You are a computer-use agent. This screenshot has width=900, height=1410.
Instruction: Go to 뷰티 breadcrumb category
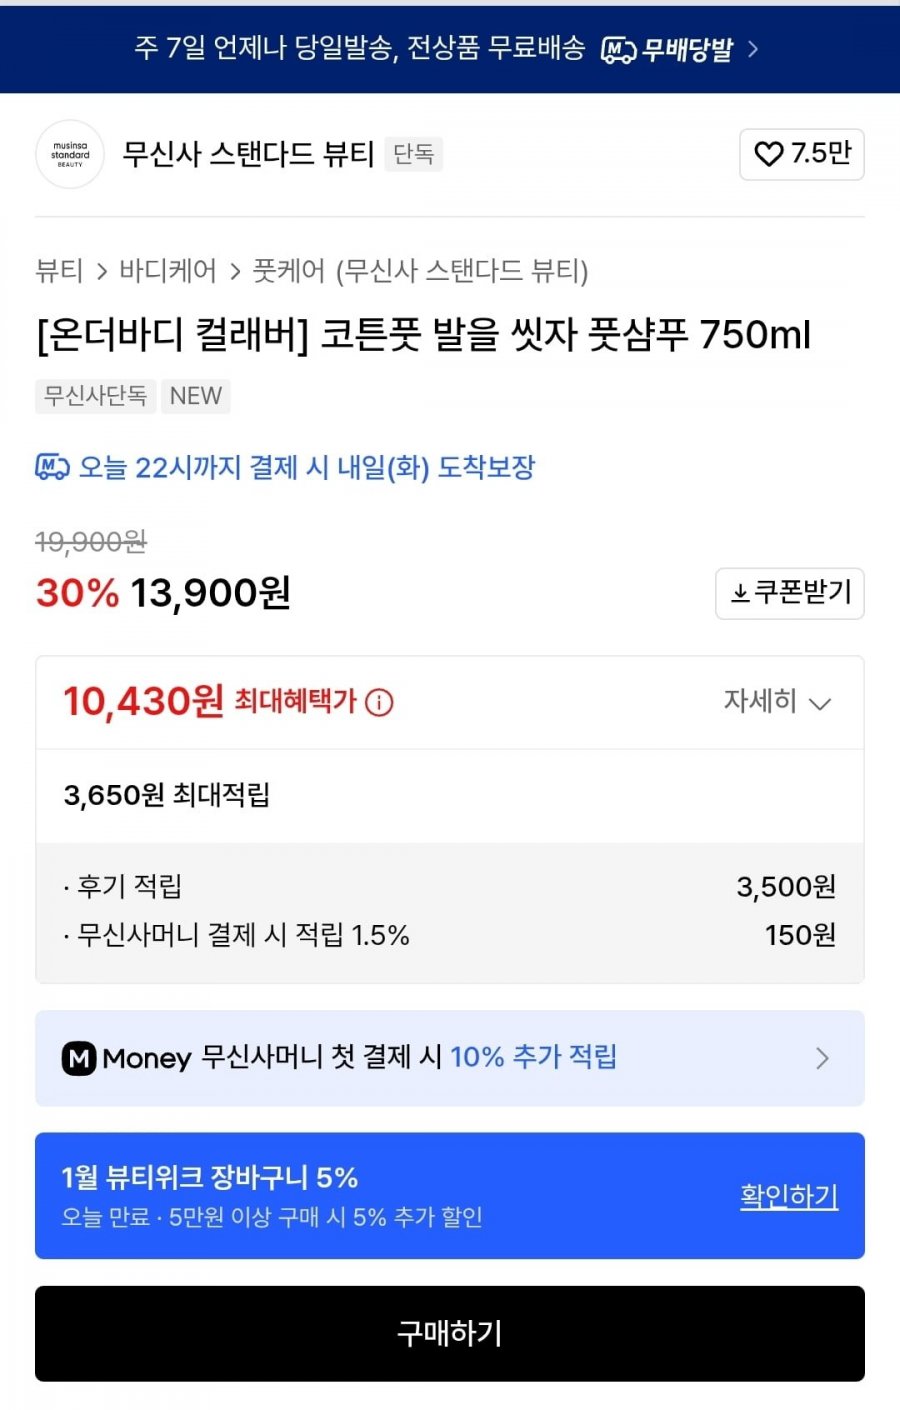click(x=59, y=271)
